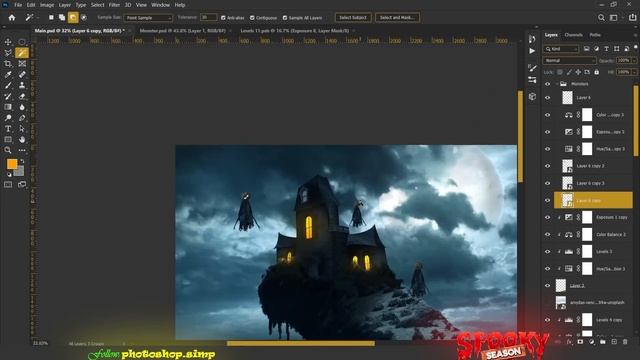Choose New Selection mode icon
The height and width of the screenshot is (360, 640).
(51, 18)
